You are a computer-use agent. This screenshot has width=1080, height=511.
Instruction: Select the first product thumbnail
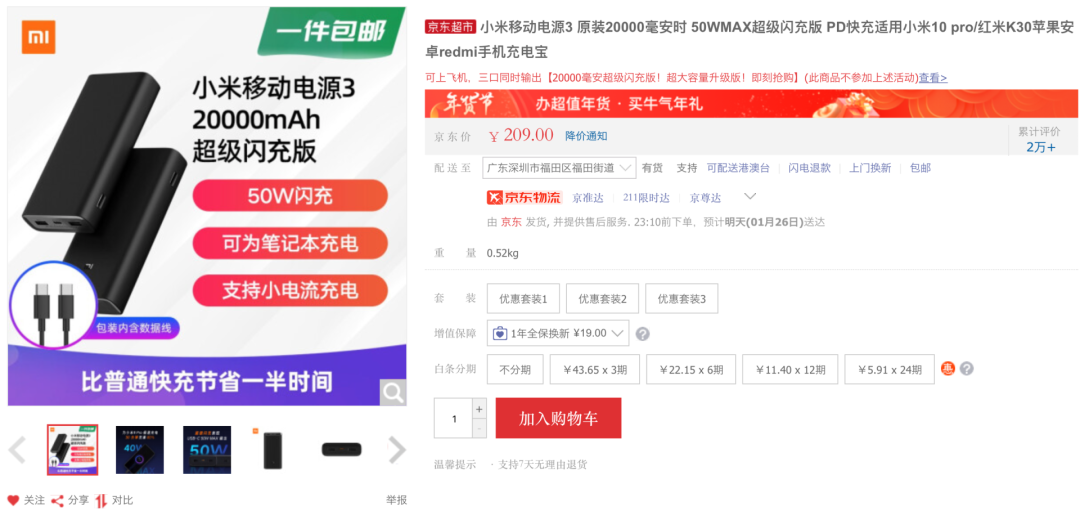(72, 450)
